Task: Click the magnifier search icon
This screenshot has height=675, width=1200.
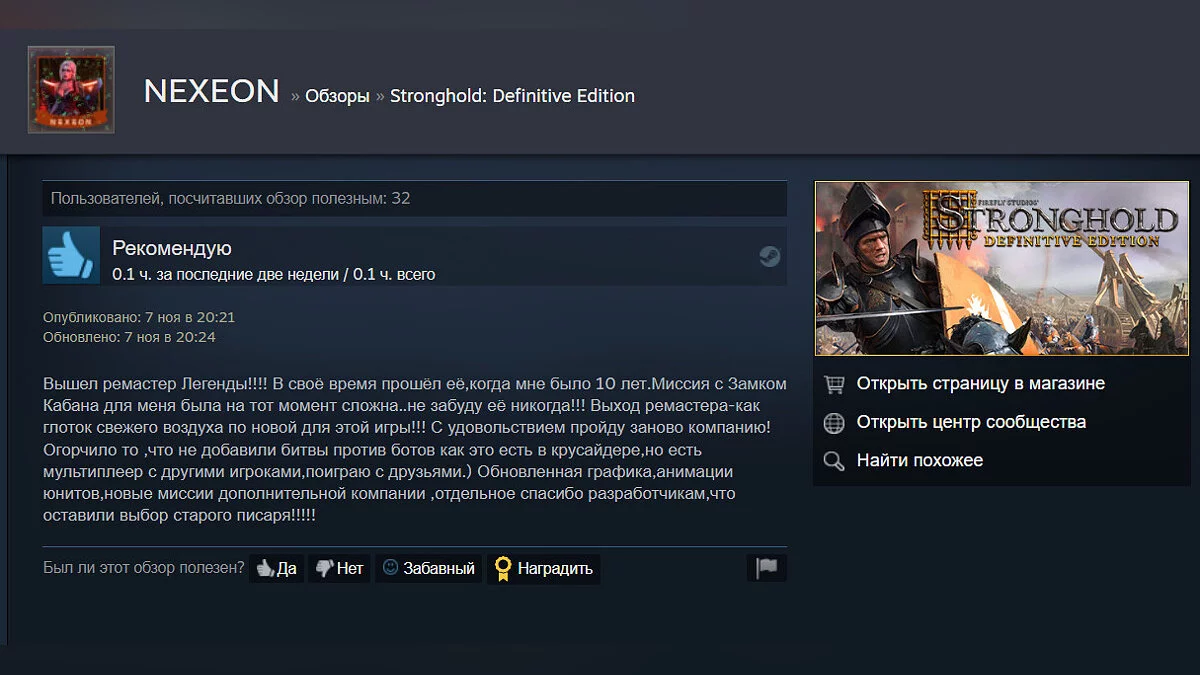Action: pyautogui.click(x=833, y=461)
